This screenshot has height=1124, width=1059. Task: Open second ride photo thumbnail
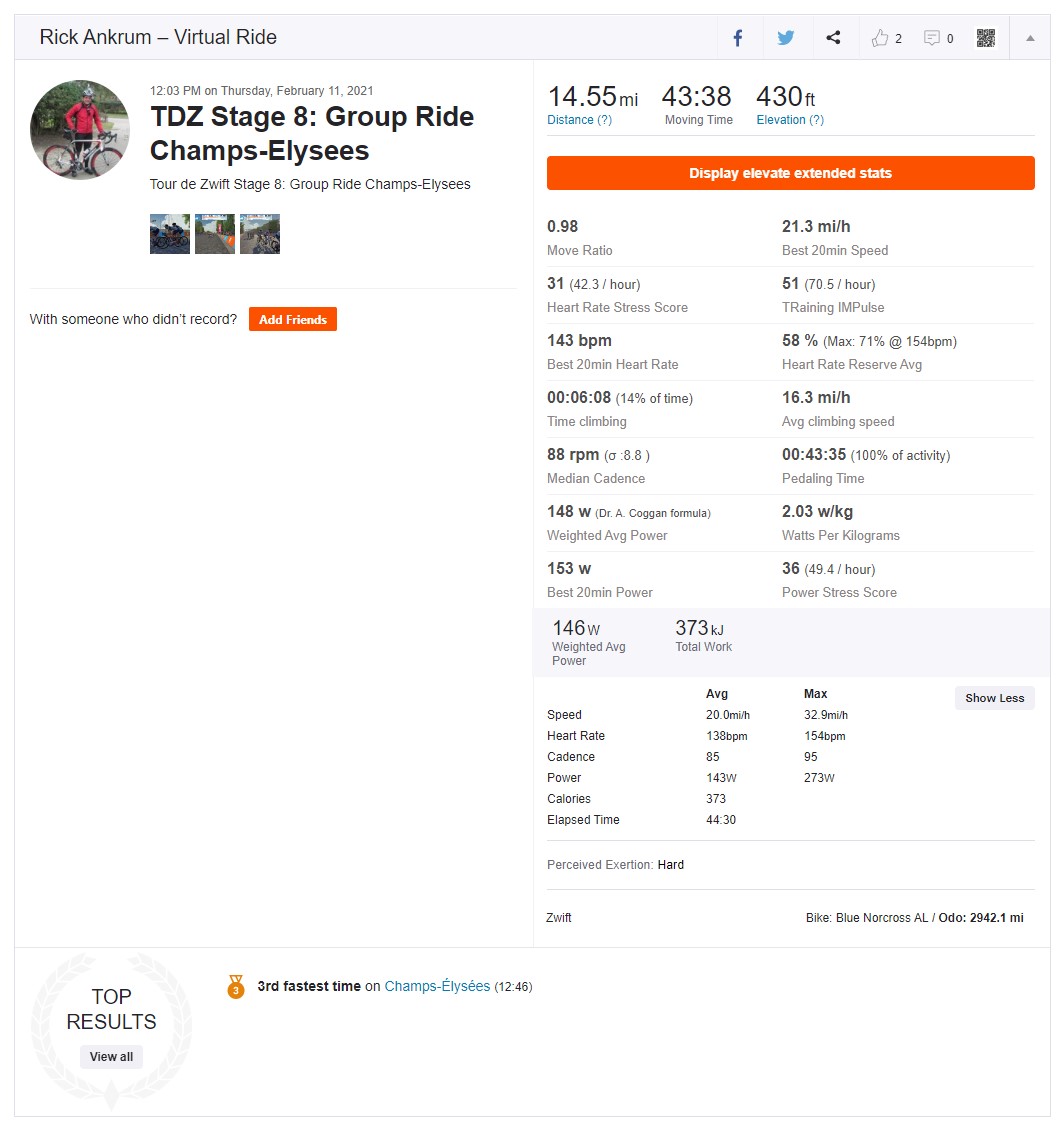coord(215,234)
